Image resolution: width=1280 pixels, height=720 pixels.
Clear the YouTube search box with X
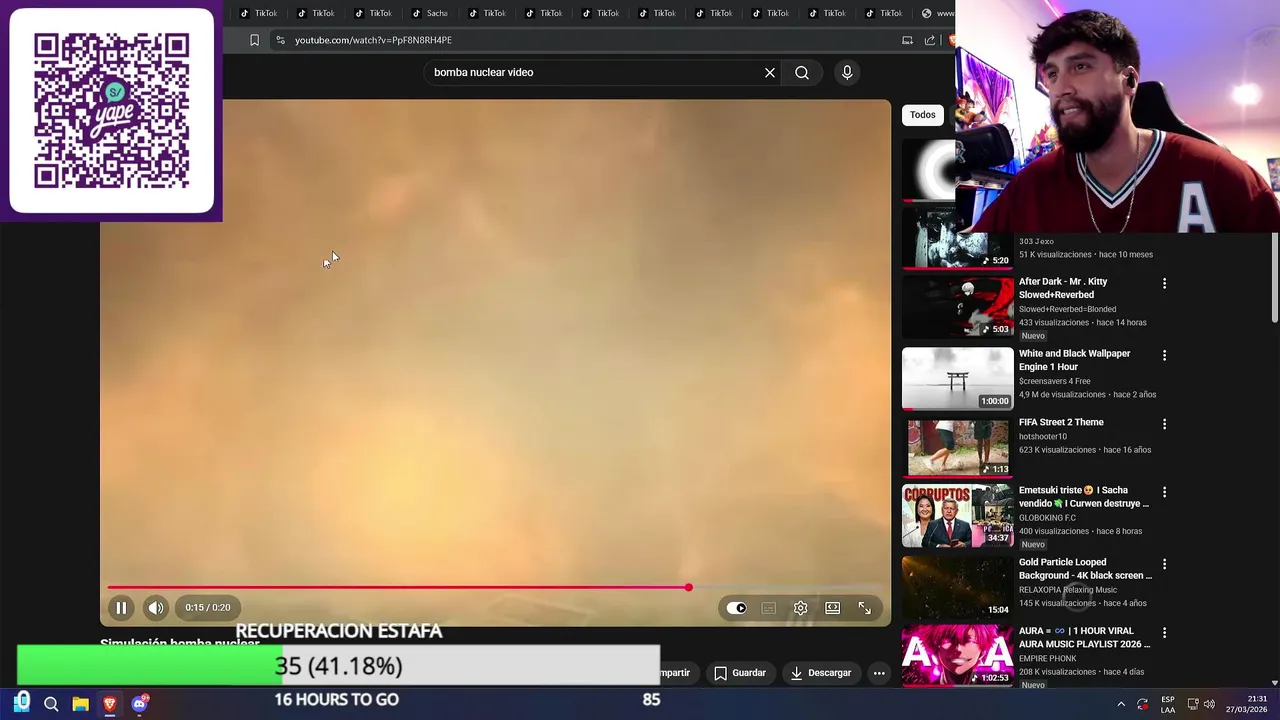(x=770, y=72)
